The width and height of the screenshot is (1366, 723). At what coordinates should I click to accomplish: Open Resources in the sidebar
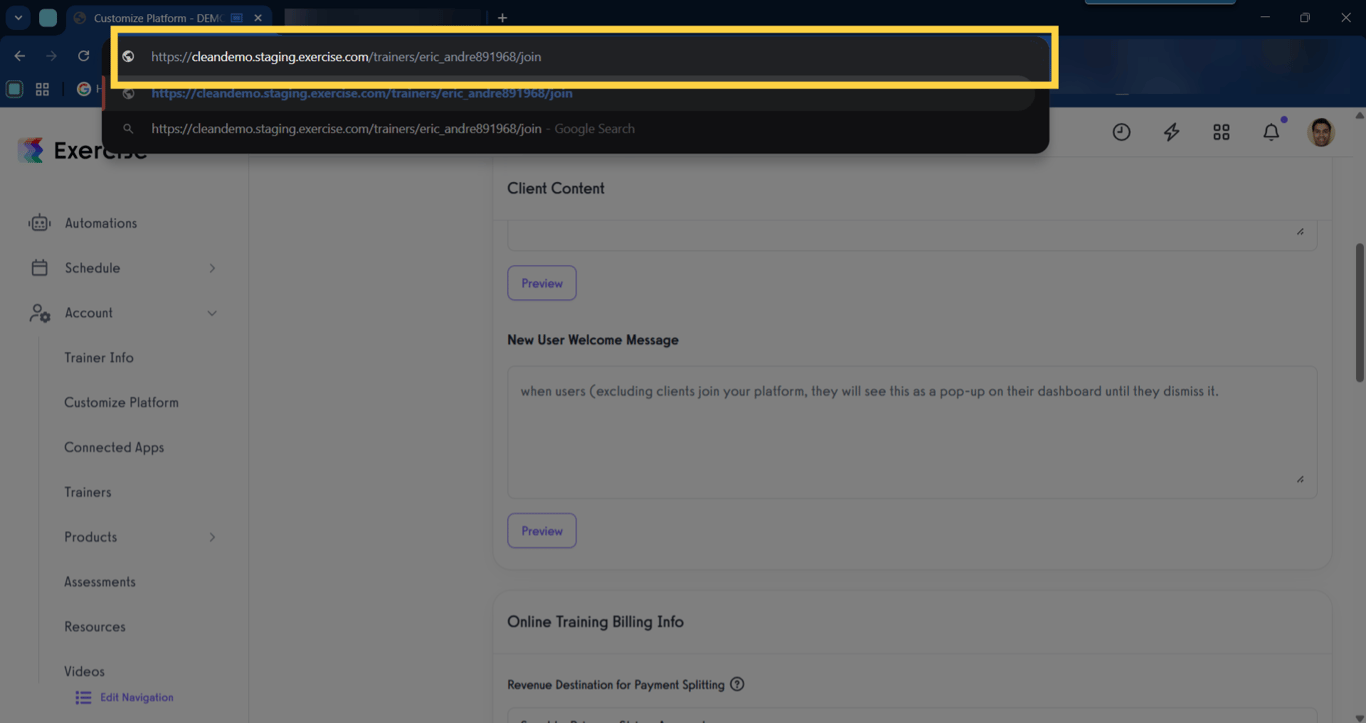pyautogui.click(x=95, y=627)
